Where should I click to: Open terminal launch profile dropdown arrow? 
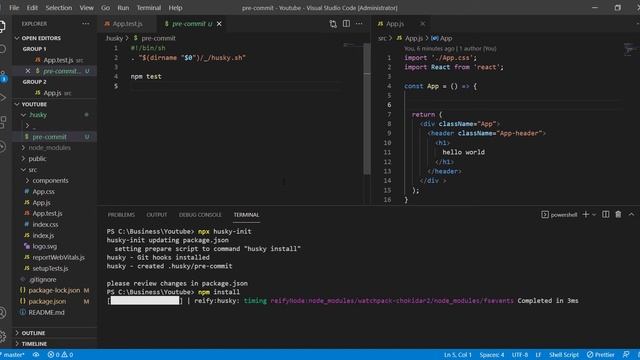click(594, 215)
